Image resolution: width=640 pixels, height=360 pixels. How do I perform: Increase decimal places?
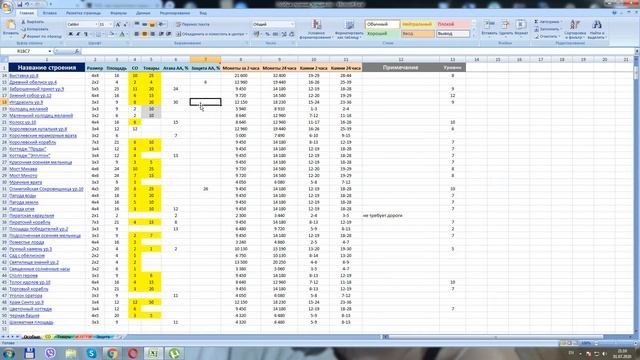284,34
